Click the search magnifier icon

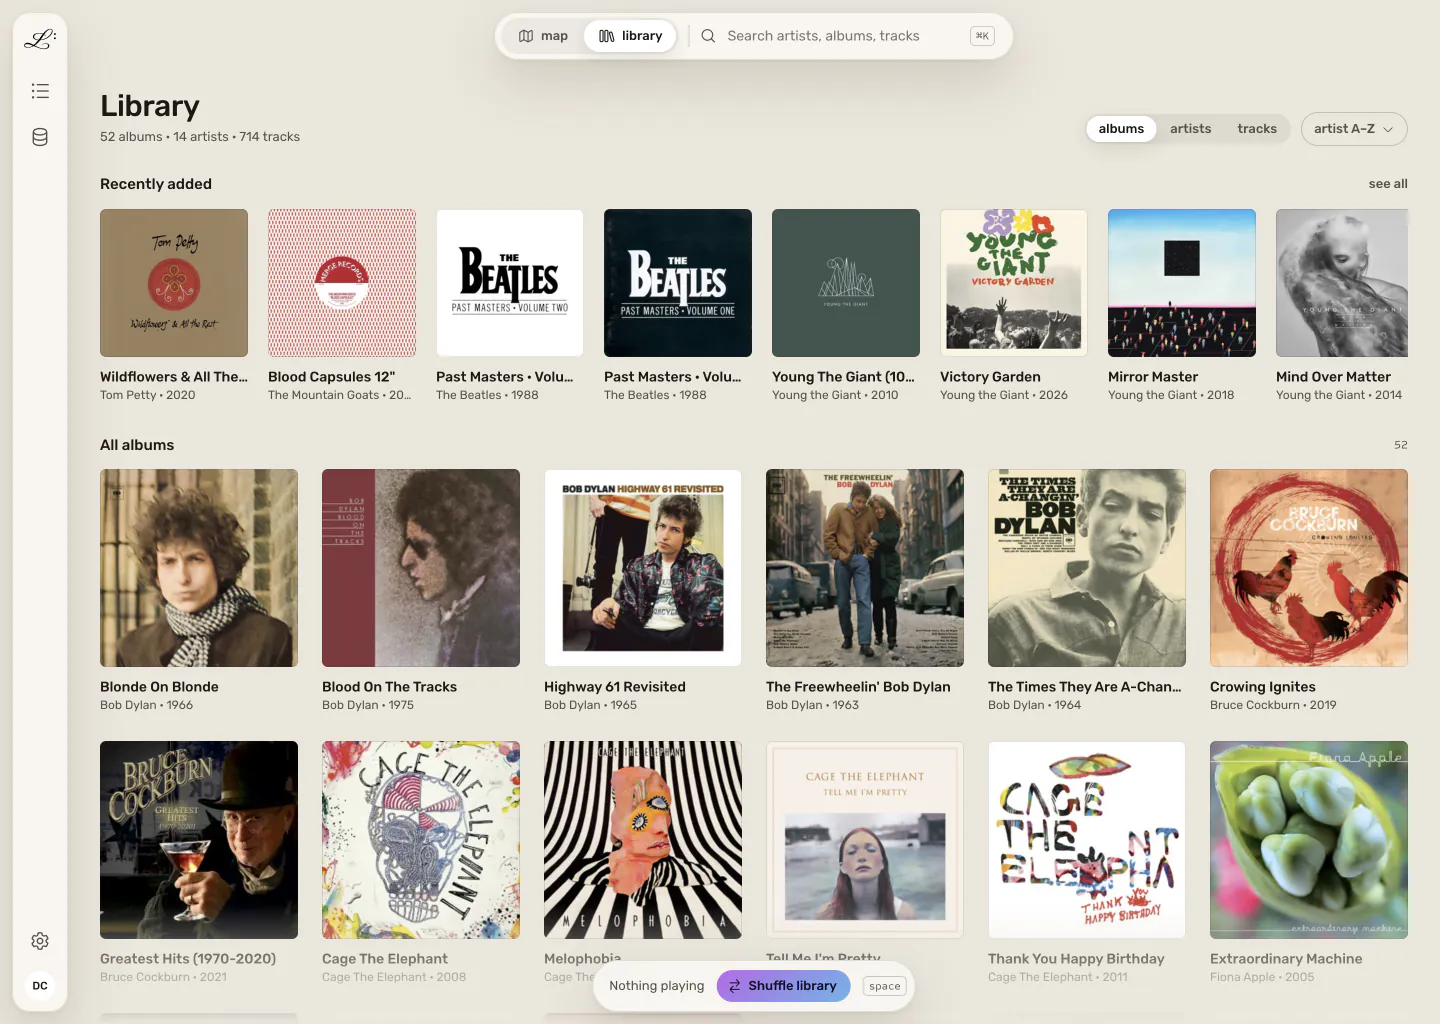708,36
